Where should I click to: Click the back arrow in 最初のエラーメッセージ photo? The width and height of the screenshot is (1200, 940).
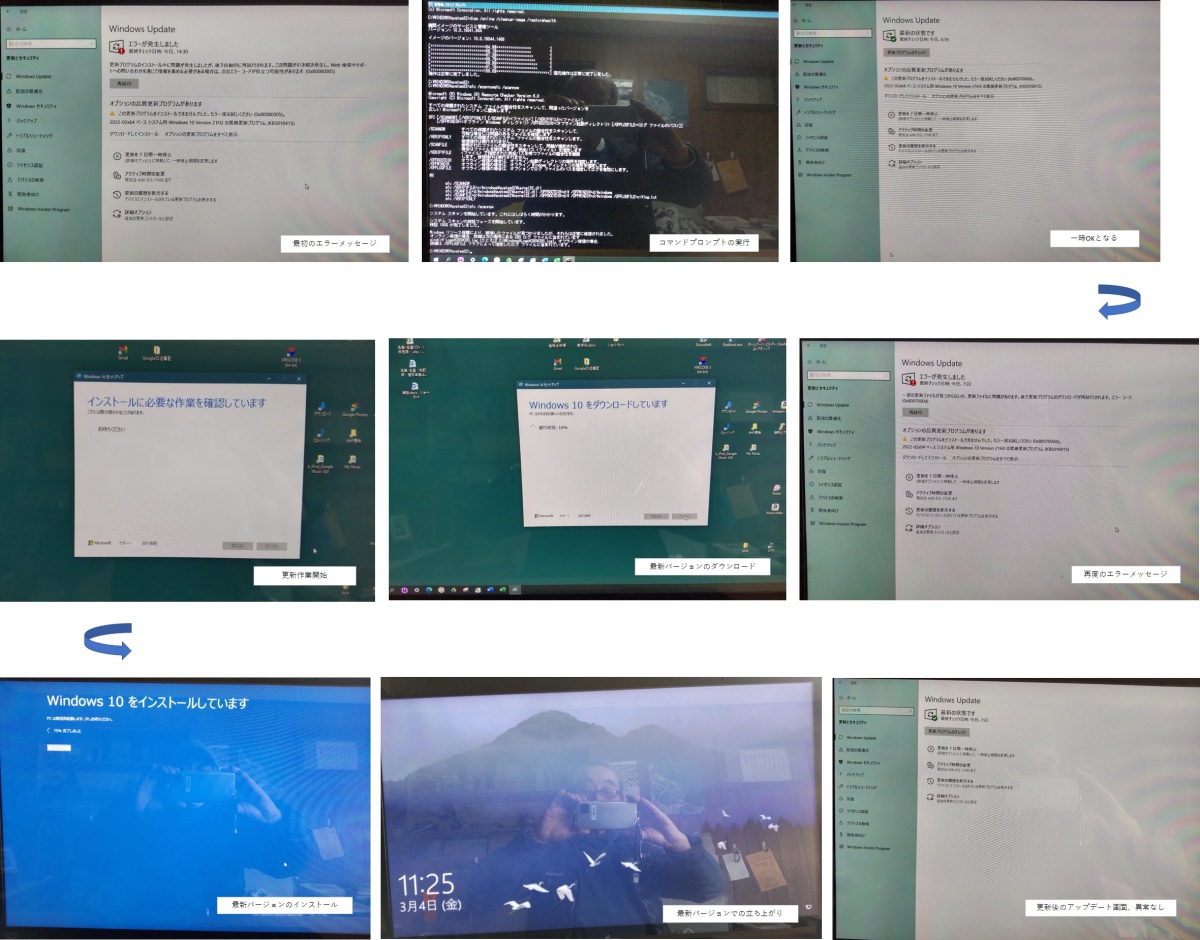(x=9, y=13)
